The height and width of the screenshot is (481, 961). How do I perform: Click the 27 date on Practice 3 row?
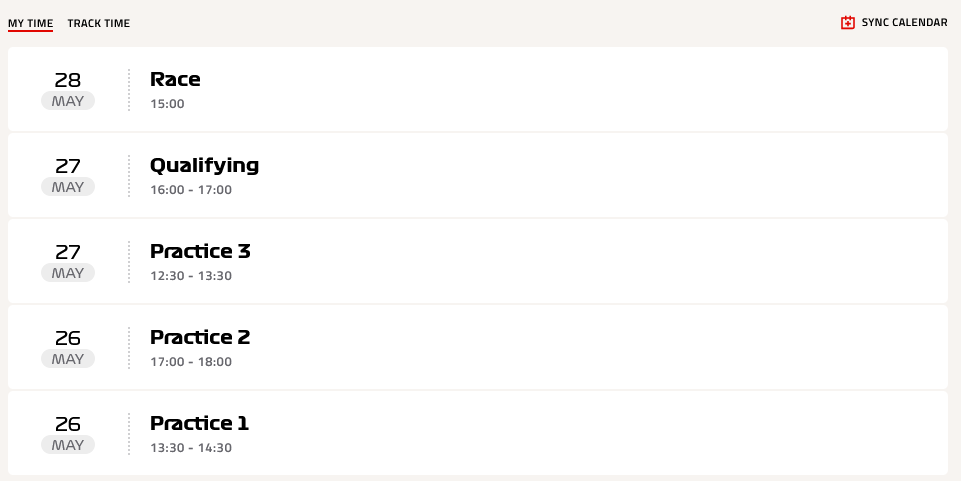[x=68, y=252]
